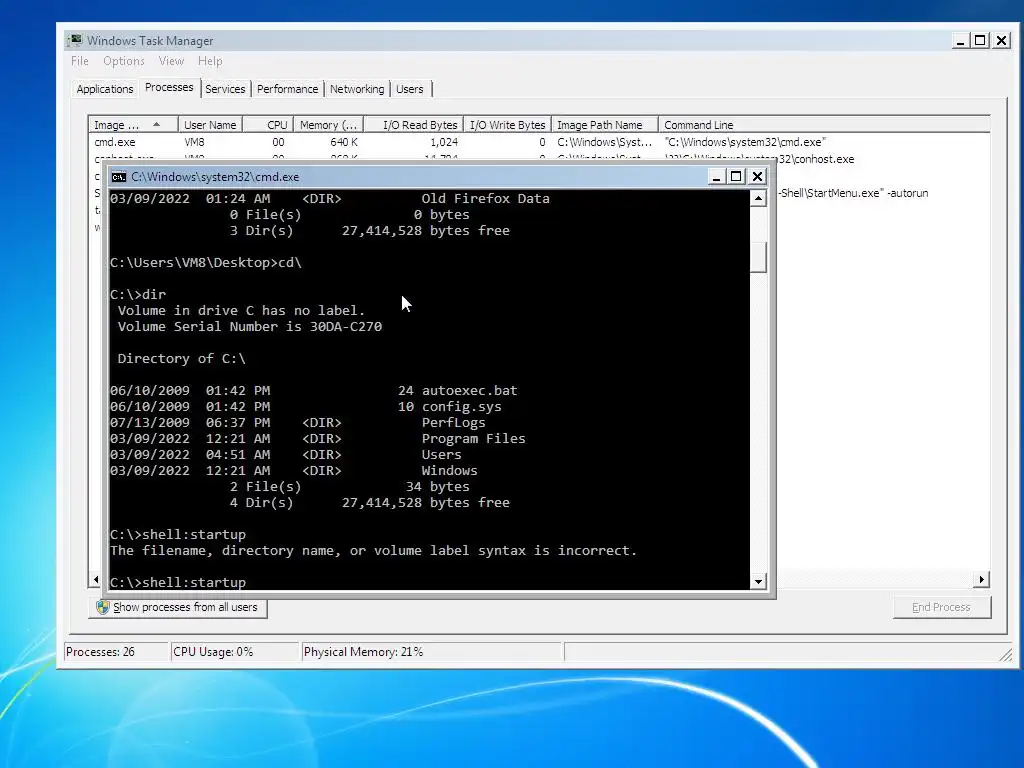This screenshot has height=768, width=1024.
Task: Sort by Memory column header
Action: [x=328, y=125]
